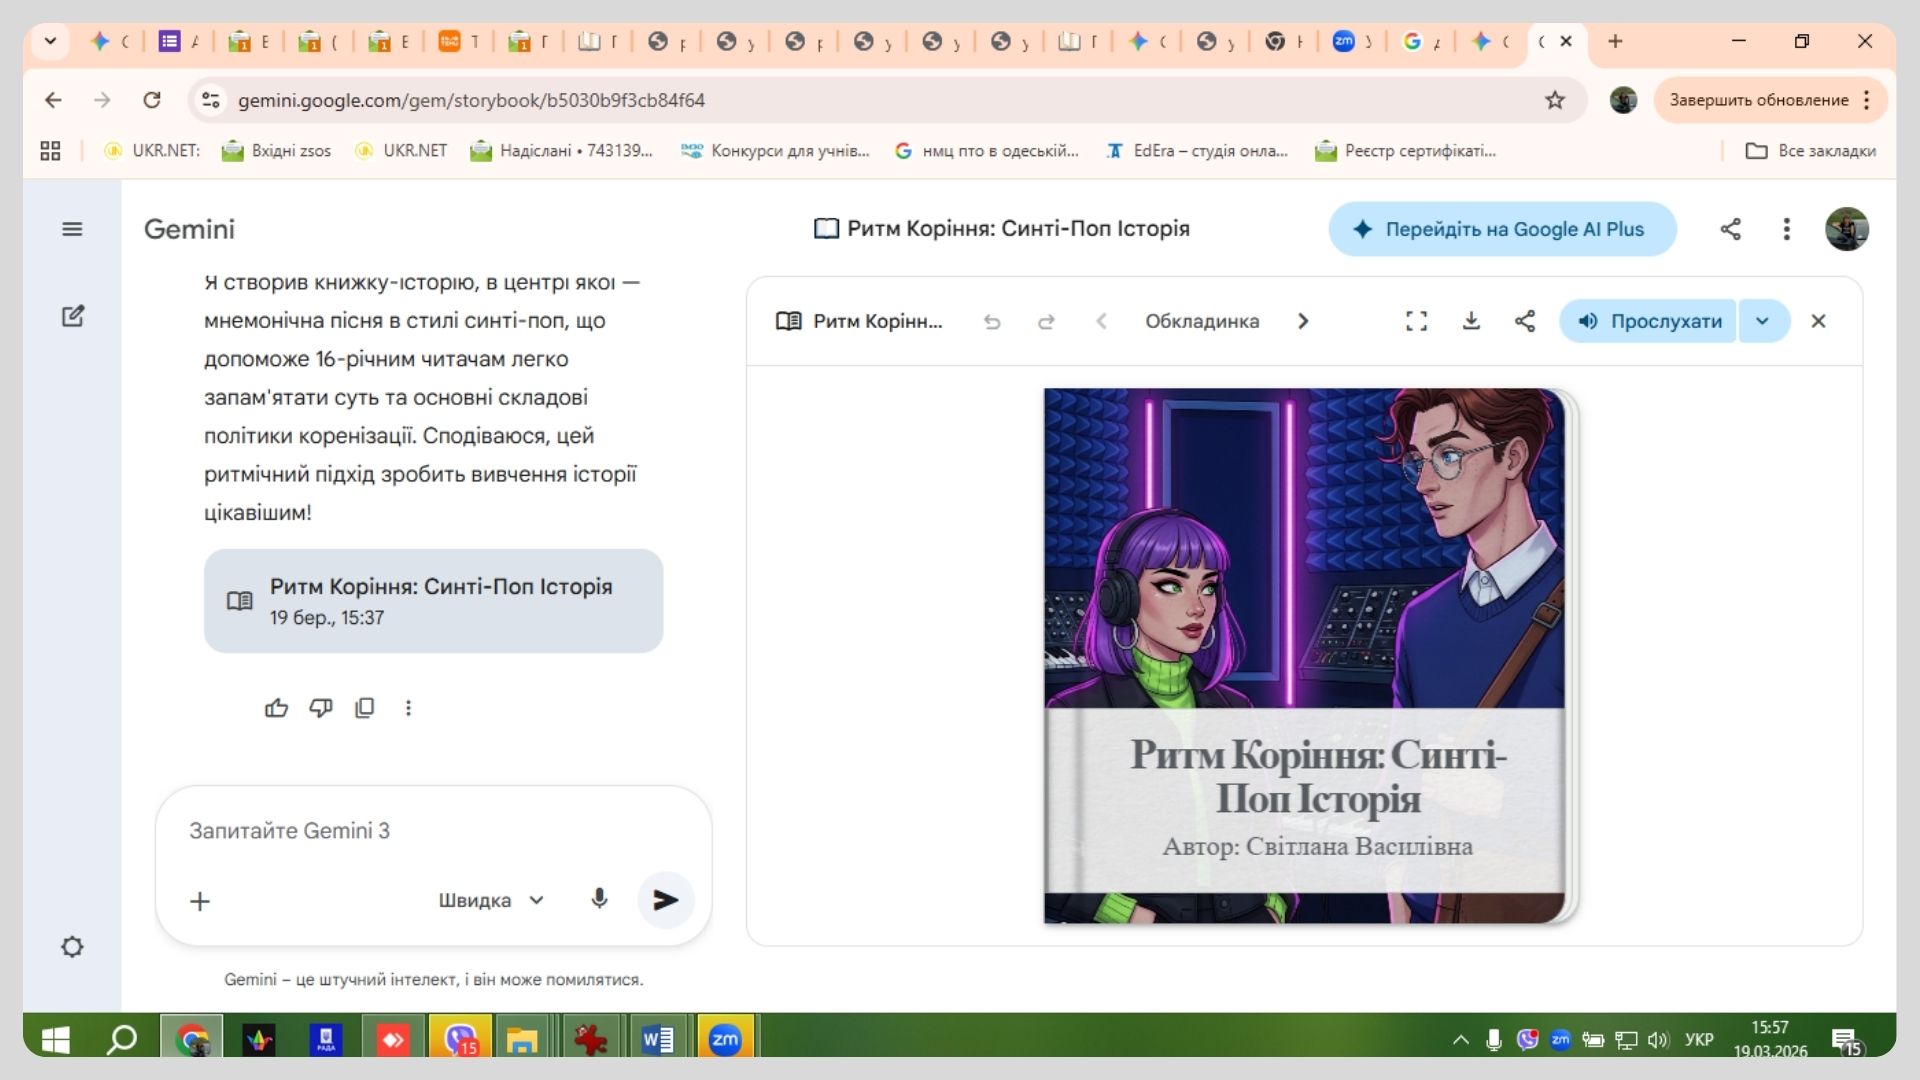Expand the Прослухати options dropdown arrow
Image resolution: width=1920 pixels, height=1080 pixels.
(1763, 321)
